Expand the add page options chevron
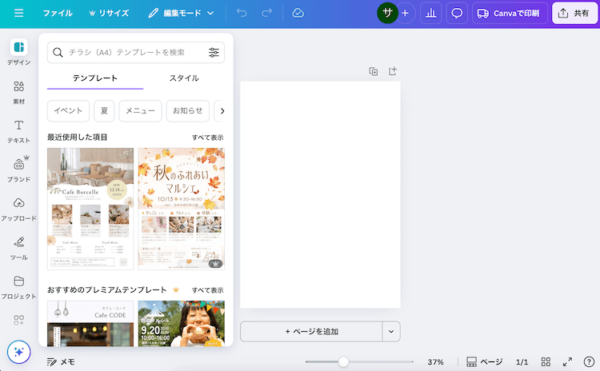The image size is (600, 371). (x=391, y=331)
